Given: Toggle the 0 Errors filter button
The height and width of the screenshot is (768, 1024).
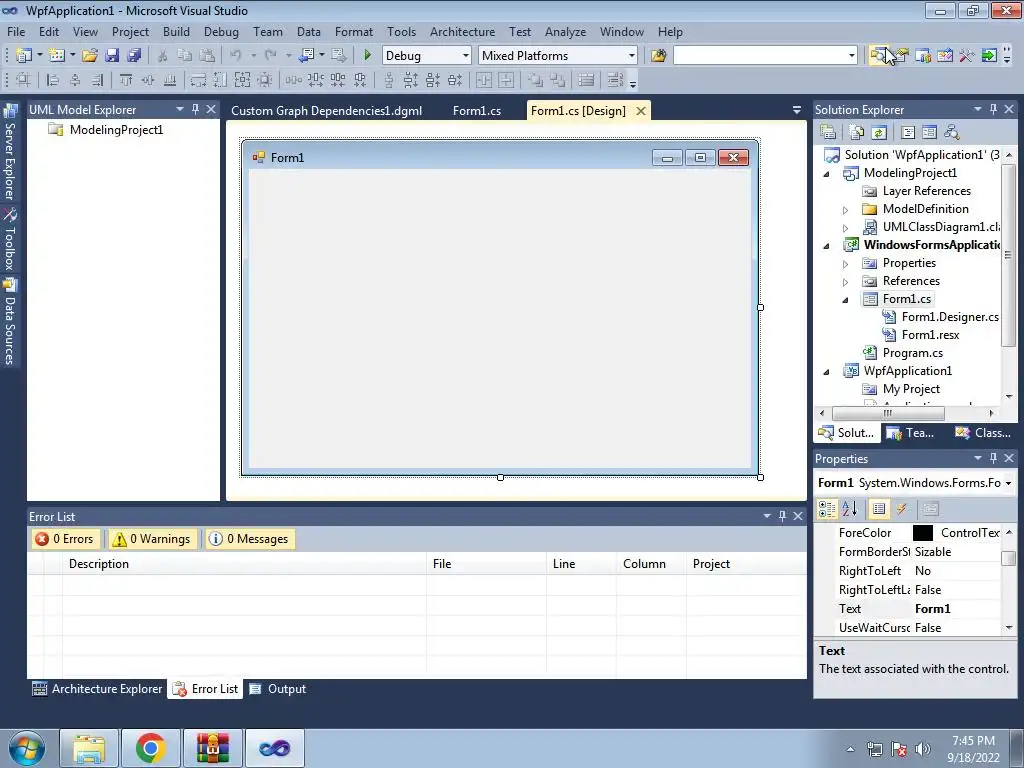Looking at the screenshot, I should [65, 539].
